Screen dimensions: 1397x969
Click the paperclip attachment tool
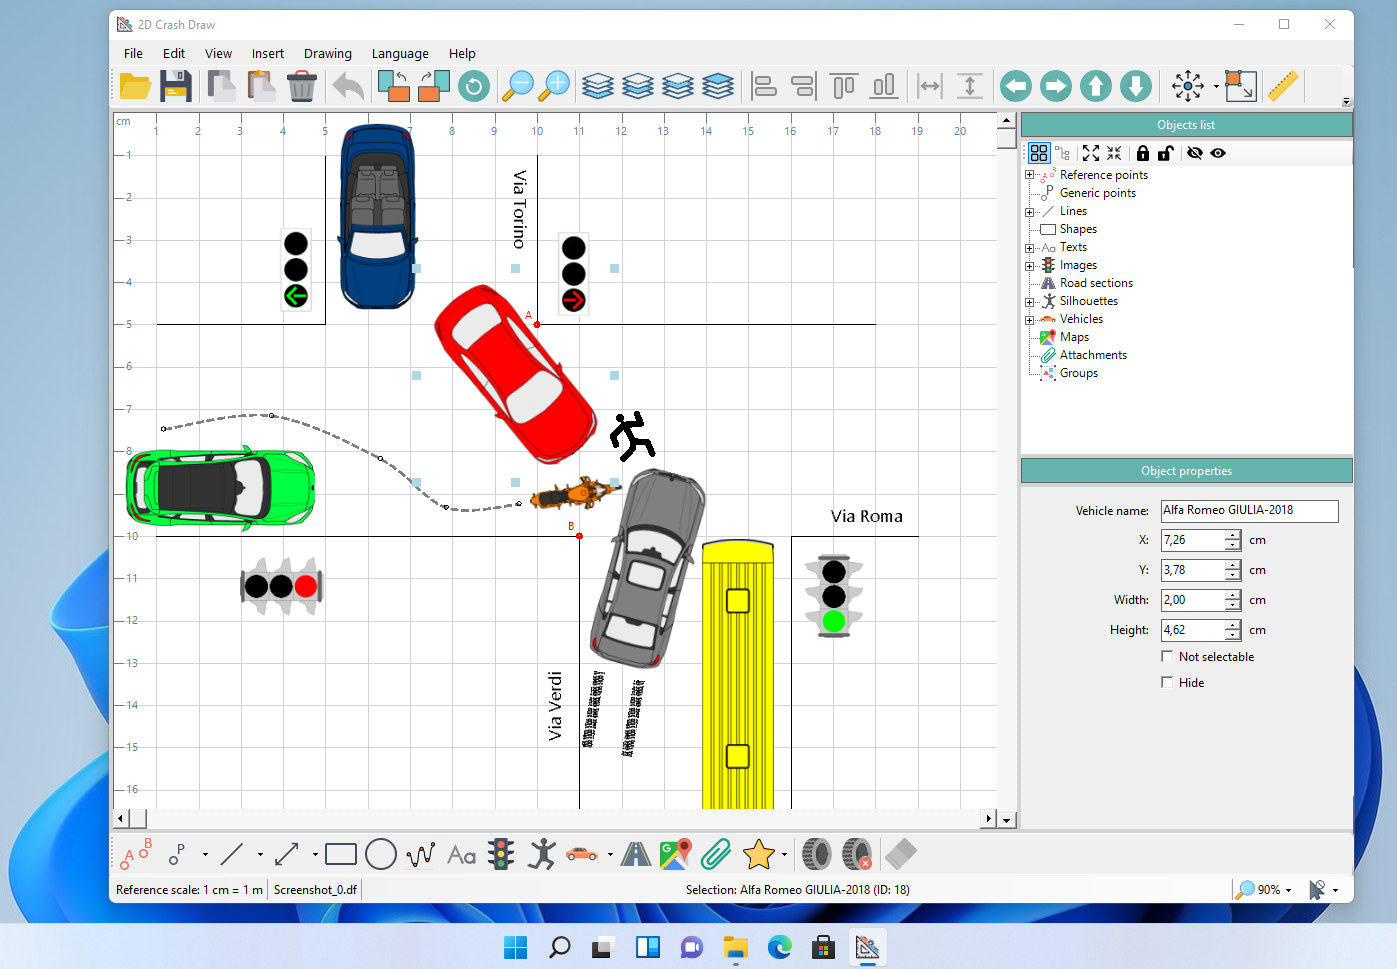pos(716,854)
